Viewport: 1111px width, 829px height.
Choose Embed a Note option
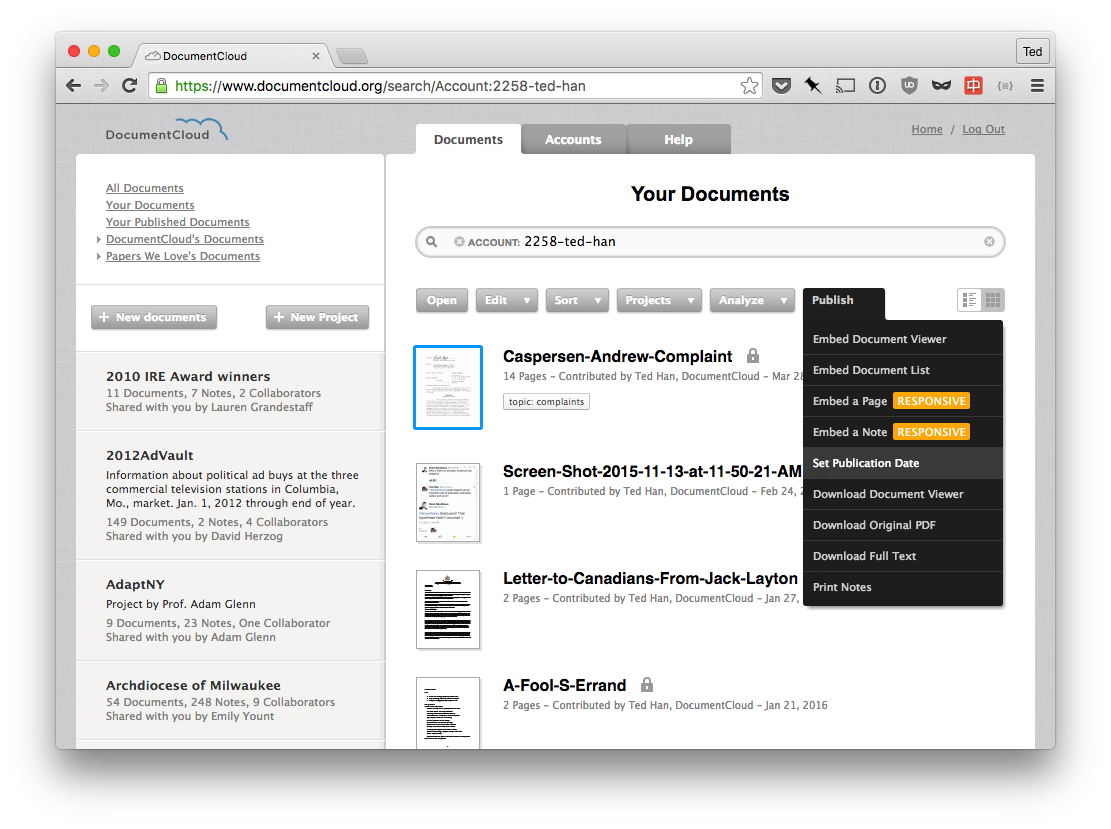[x=903, y=432]
